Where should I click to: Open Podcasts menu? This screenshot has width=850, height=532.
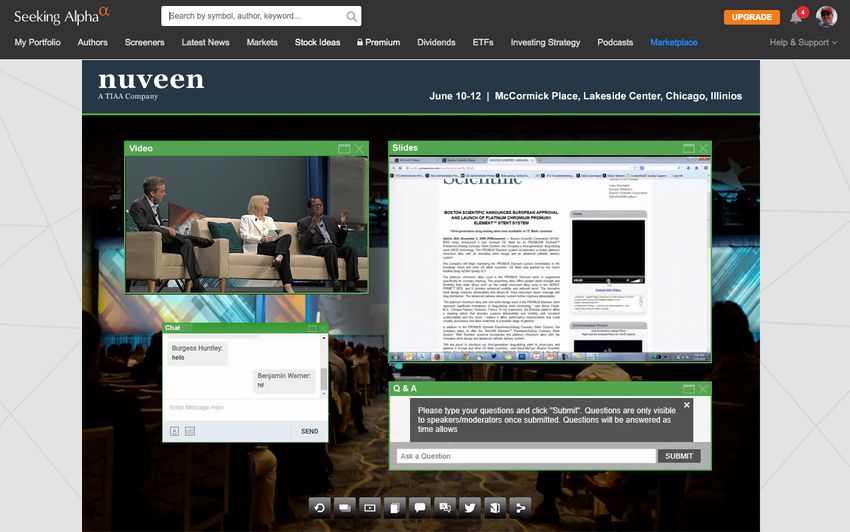(615, 42)
